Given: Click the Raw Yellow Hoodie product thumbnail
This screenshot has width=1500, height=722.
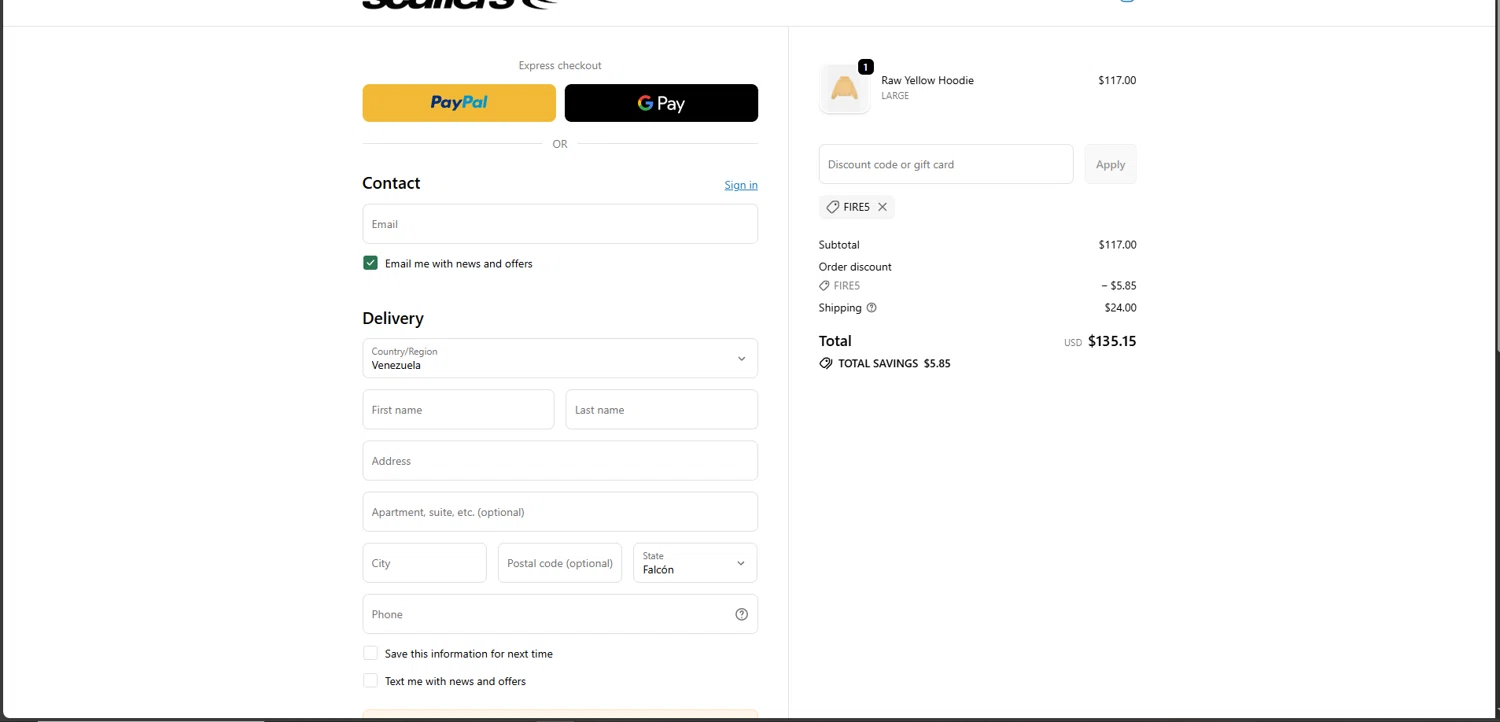Looking at the screenshot, I should (x=844, y=89).
